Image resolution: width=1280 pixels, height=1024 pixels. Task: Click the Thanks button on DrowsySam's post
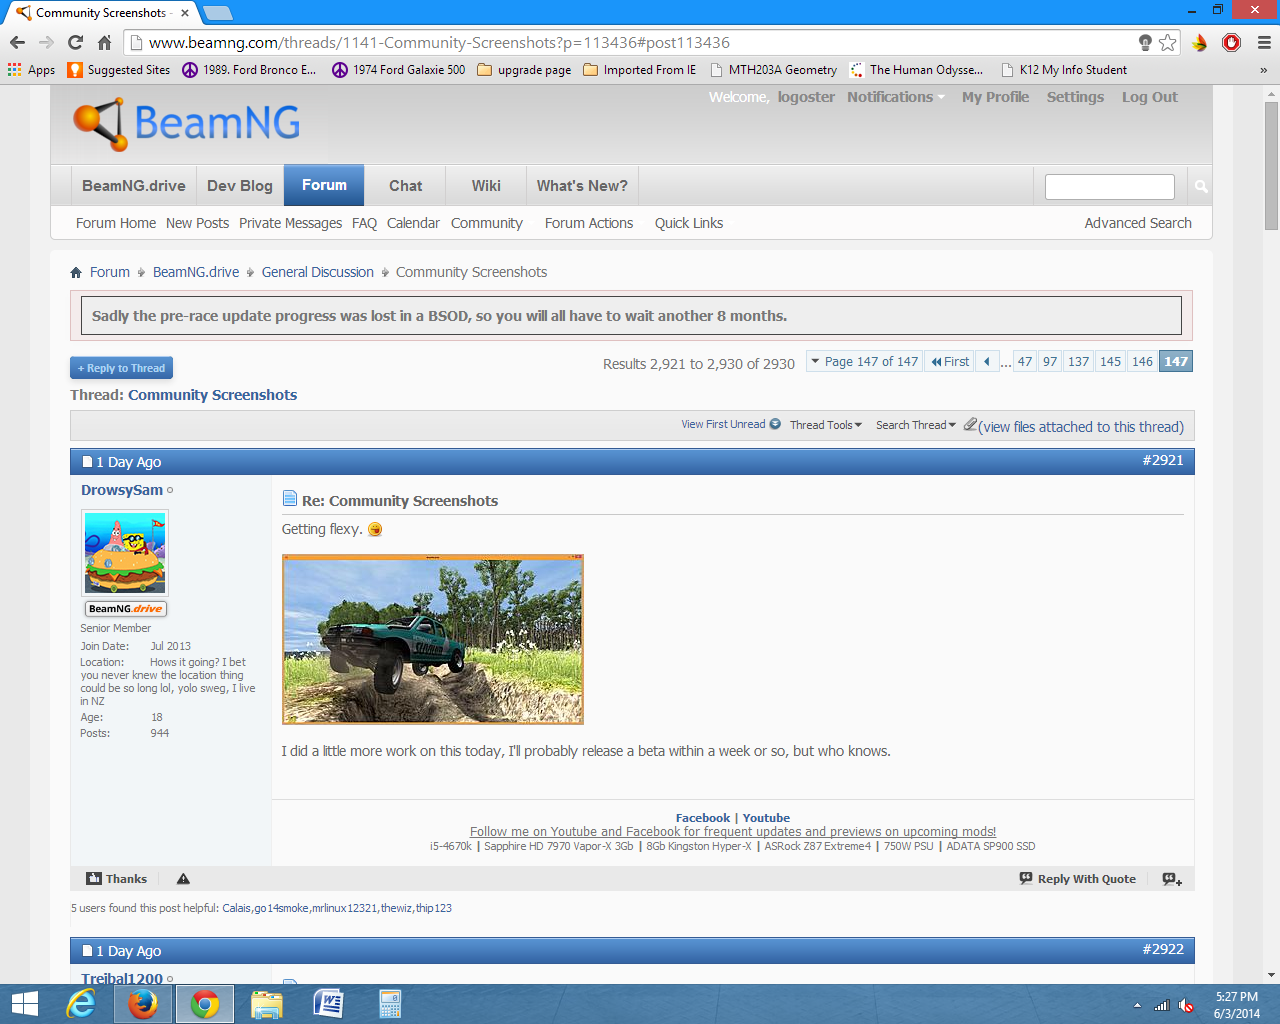point(116,879)
